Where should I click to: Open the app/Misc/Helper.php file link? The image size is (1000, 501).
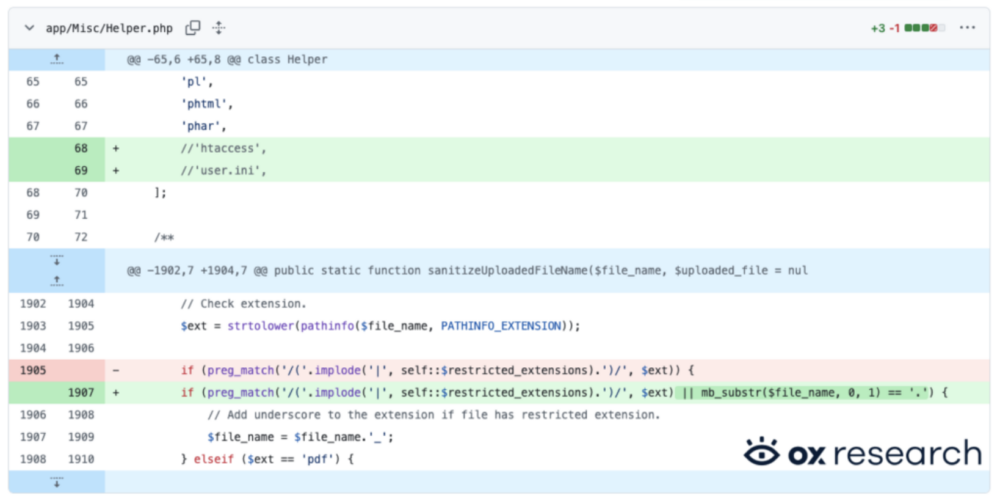[111, 28]
